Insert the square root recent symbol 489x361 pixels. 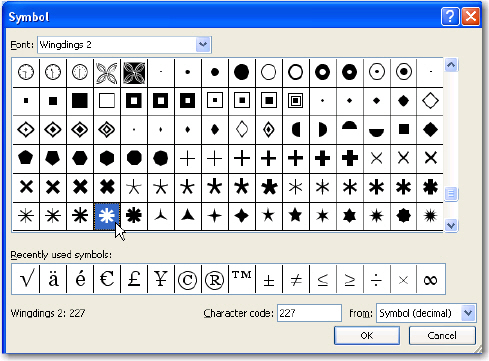(26, 279)
